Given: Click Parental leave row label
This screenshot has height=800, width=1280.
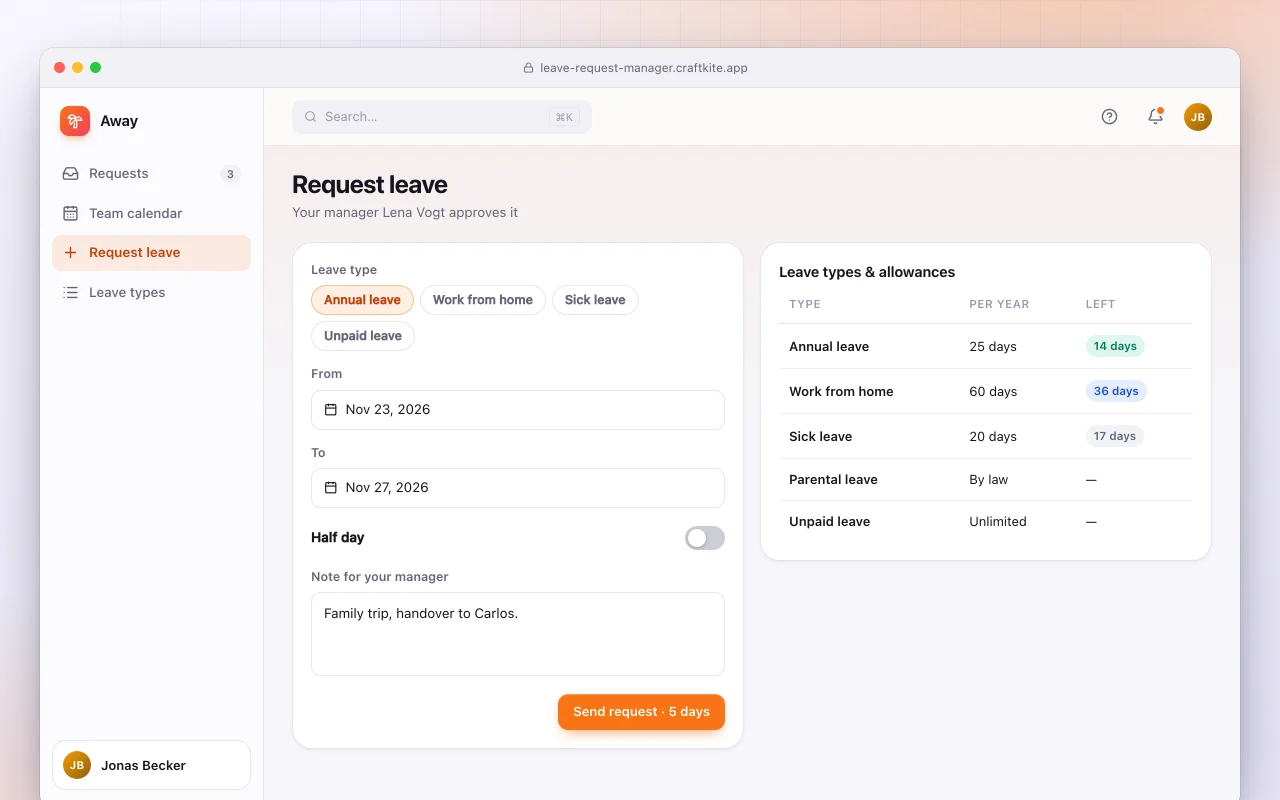Looking at the screenshot, I should click(x=833, y=480).
